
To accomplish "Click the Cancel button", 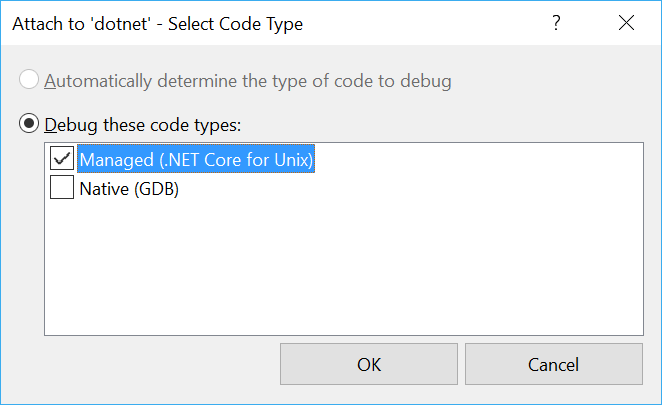I will [553, 365].
